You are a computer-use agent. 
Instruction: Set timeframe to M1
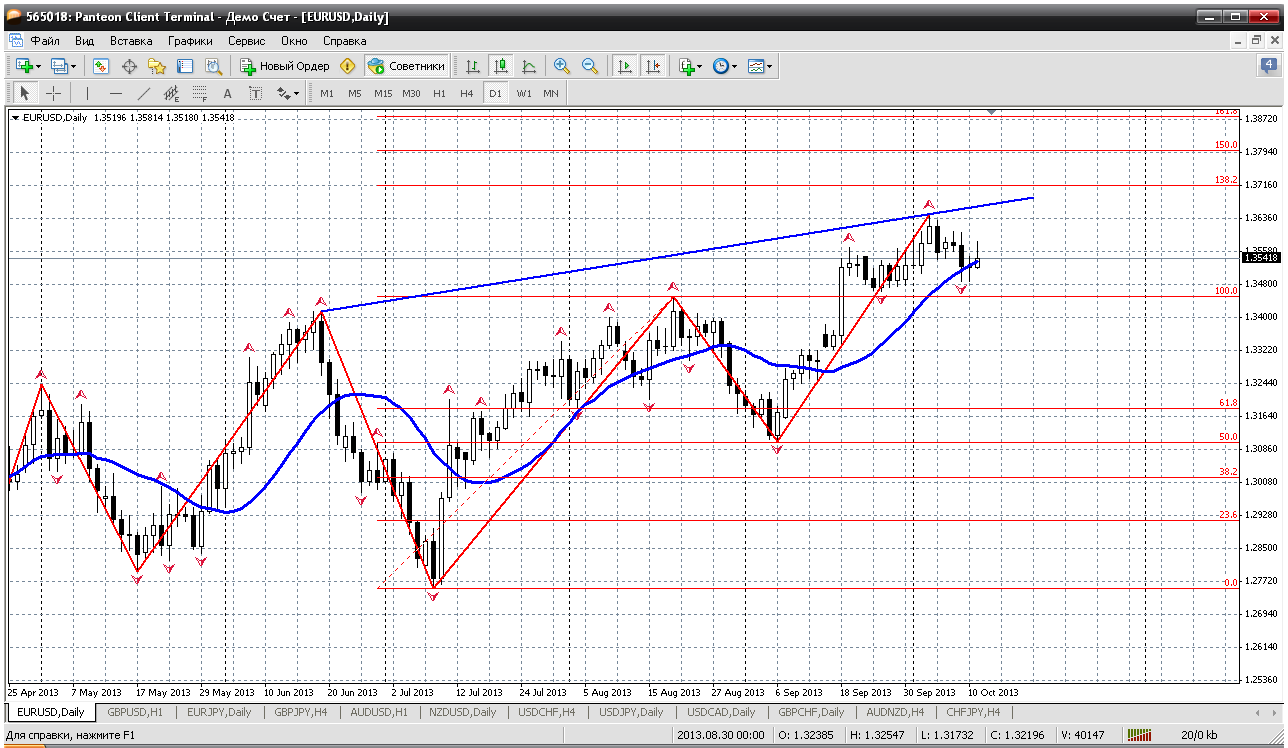(327, 93)
